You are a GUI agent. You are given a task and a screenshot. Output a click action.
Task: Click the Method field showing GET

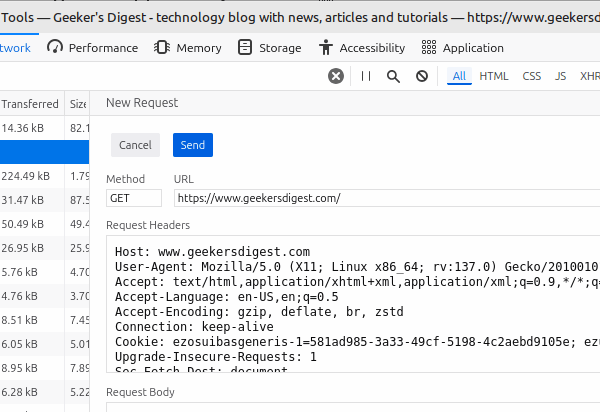click(134, 198)
